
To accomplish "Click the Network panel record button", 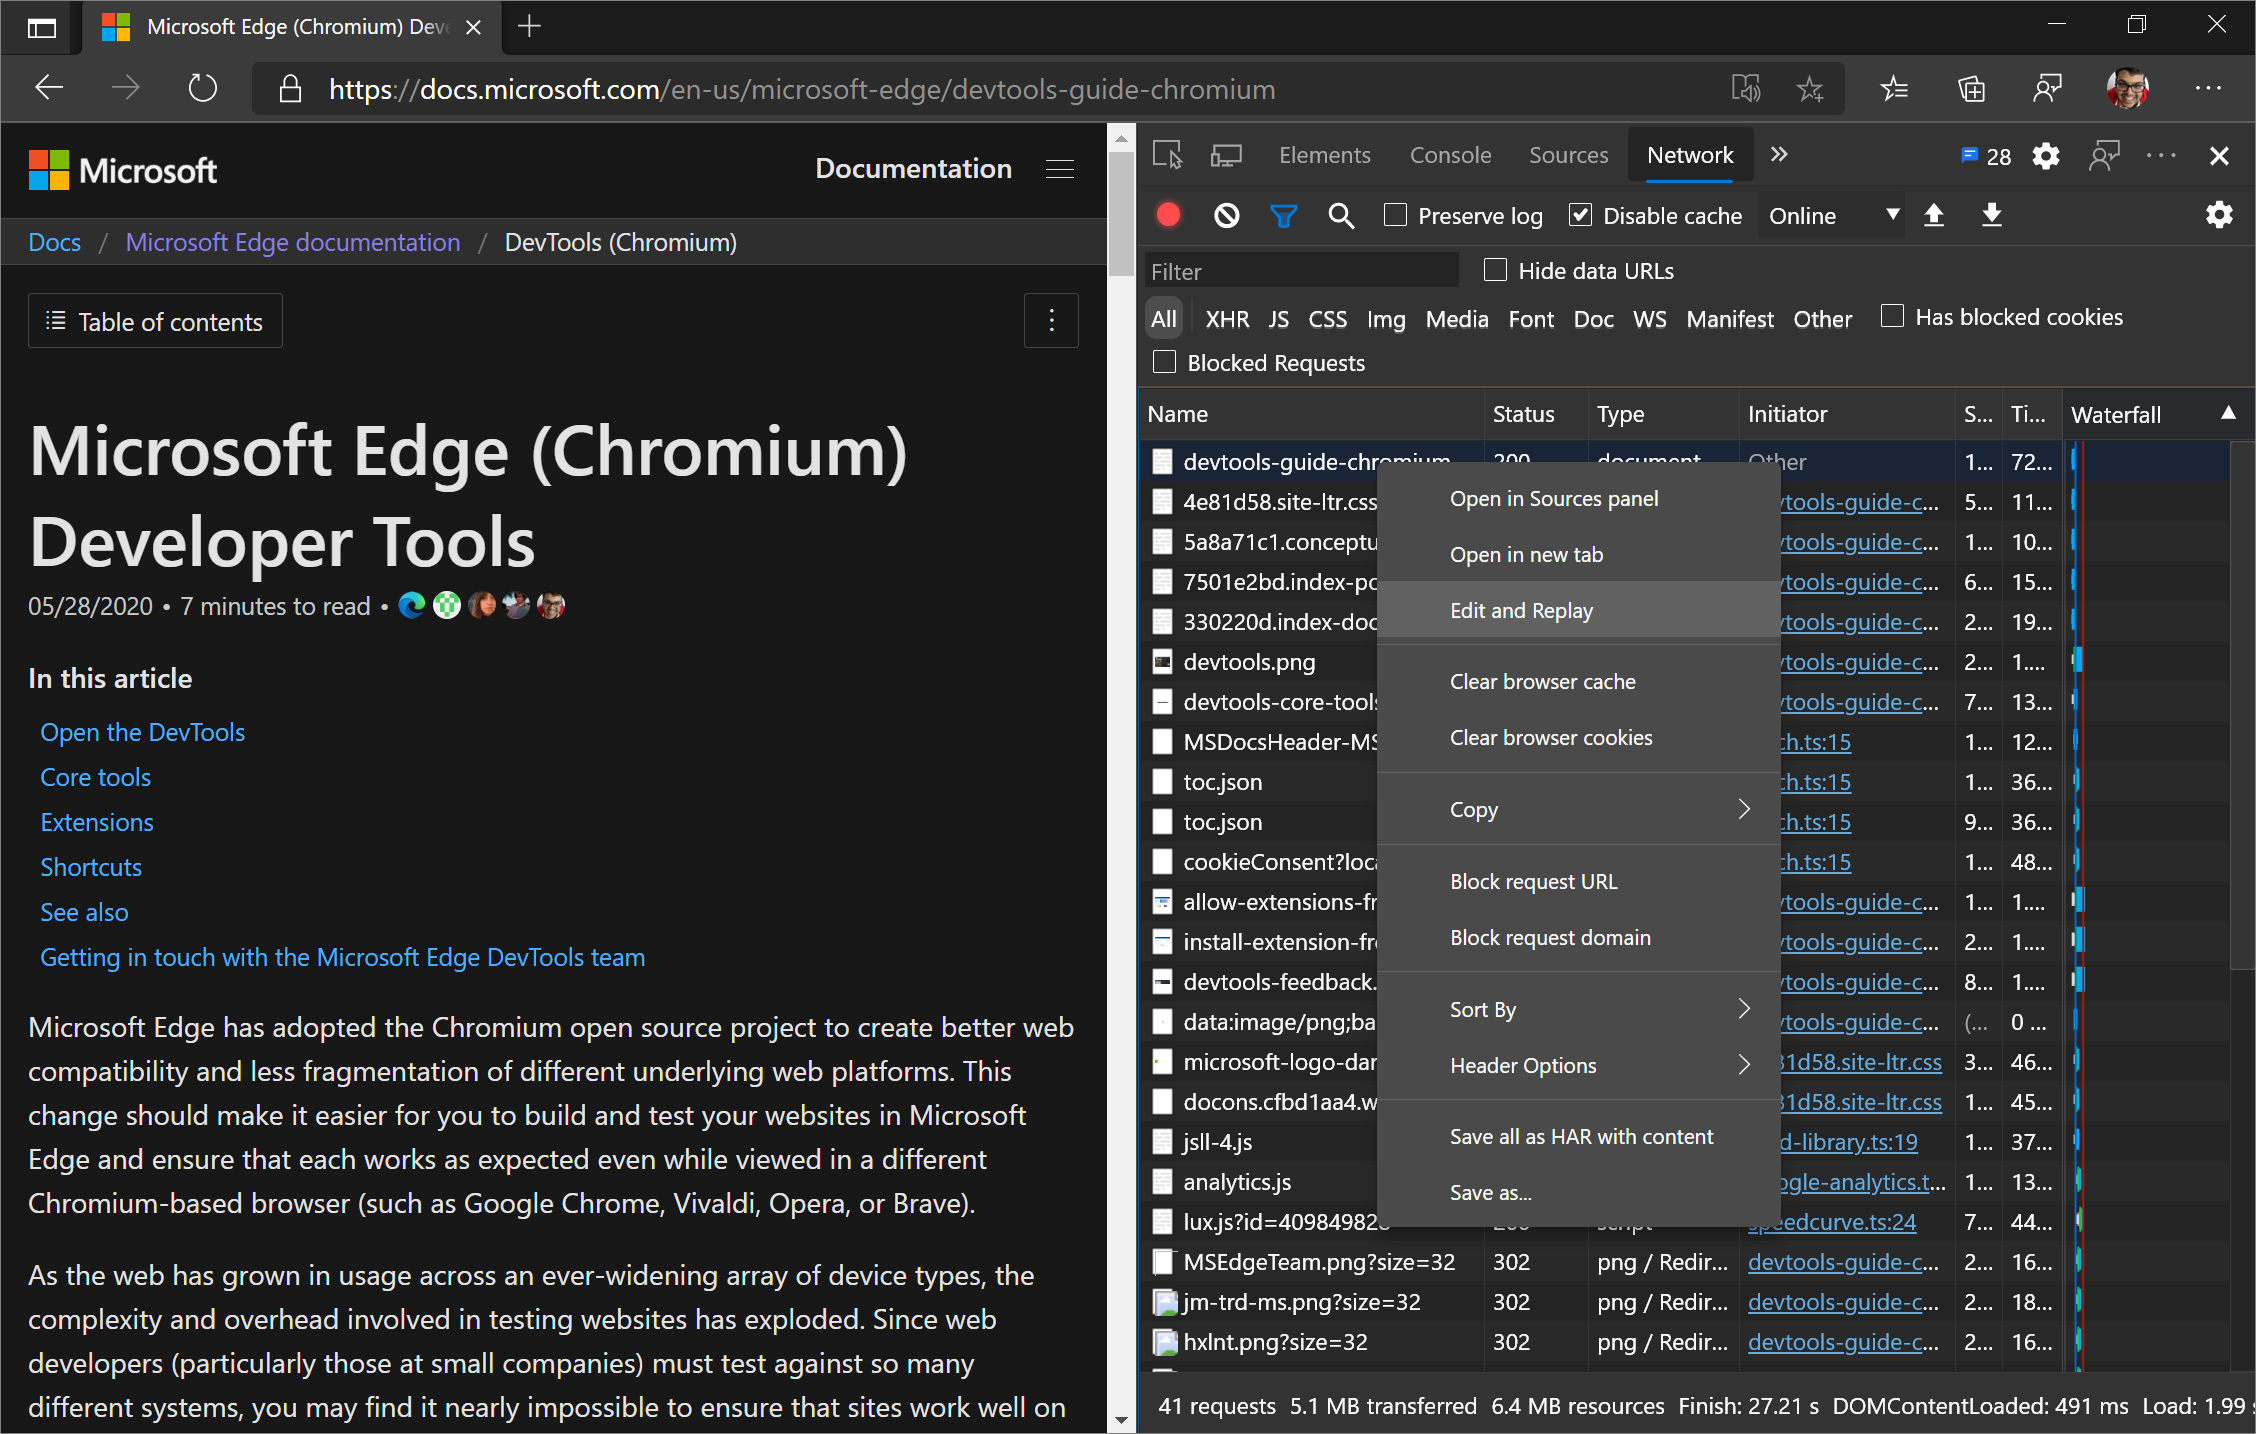I will point(1172,215).
